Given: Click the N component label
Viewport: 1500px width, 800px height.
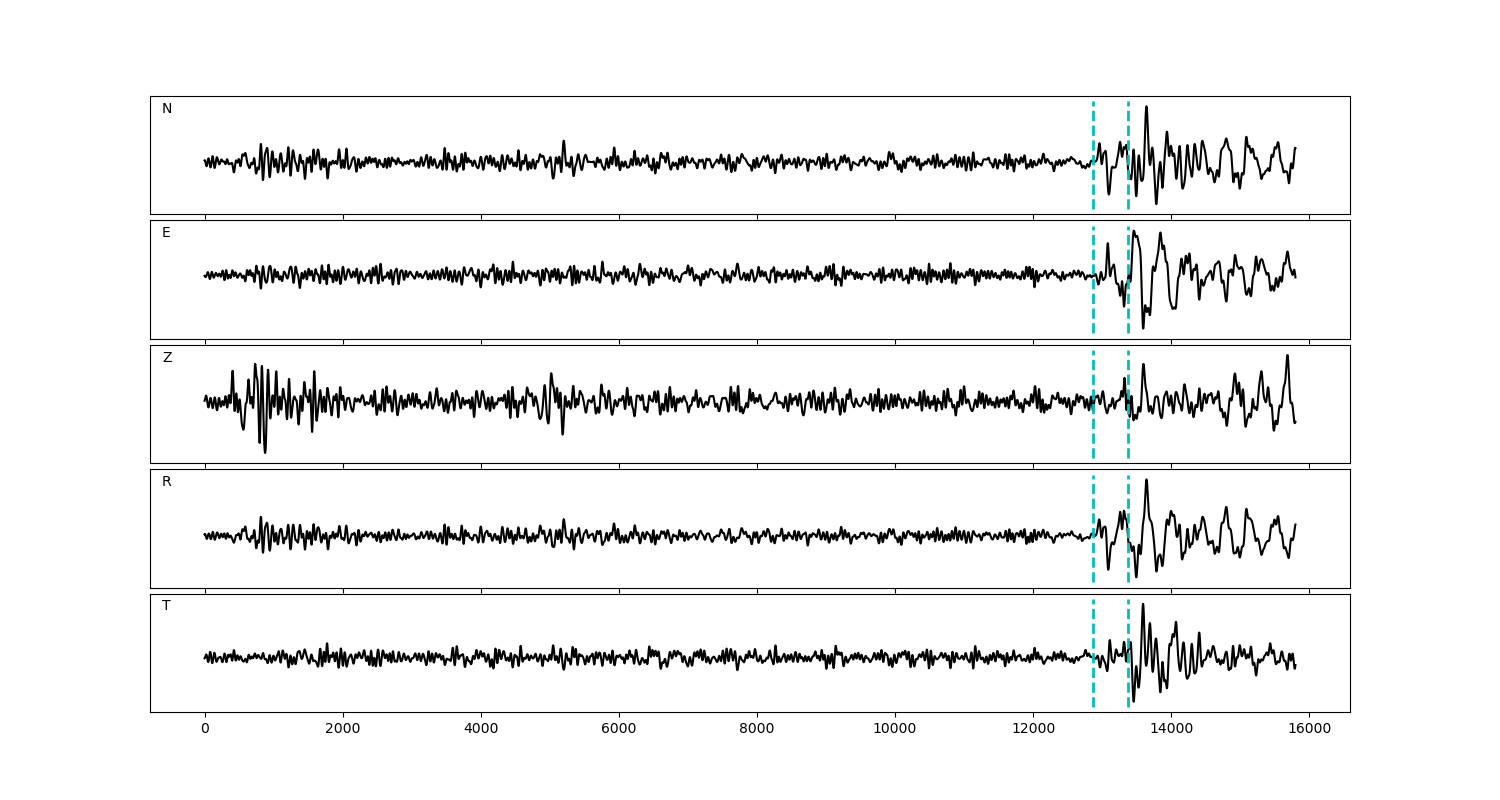Looking at the screenshot, I should [x=167, y=109].
